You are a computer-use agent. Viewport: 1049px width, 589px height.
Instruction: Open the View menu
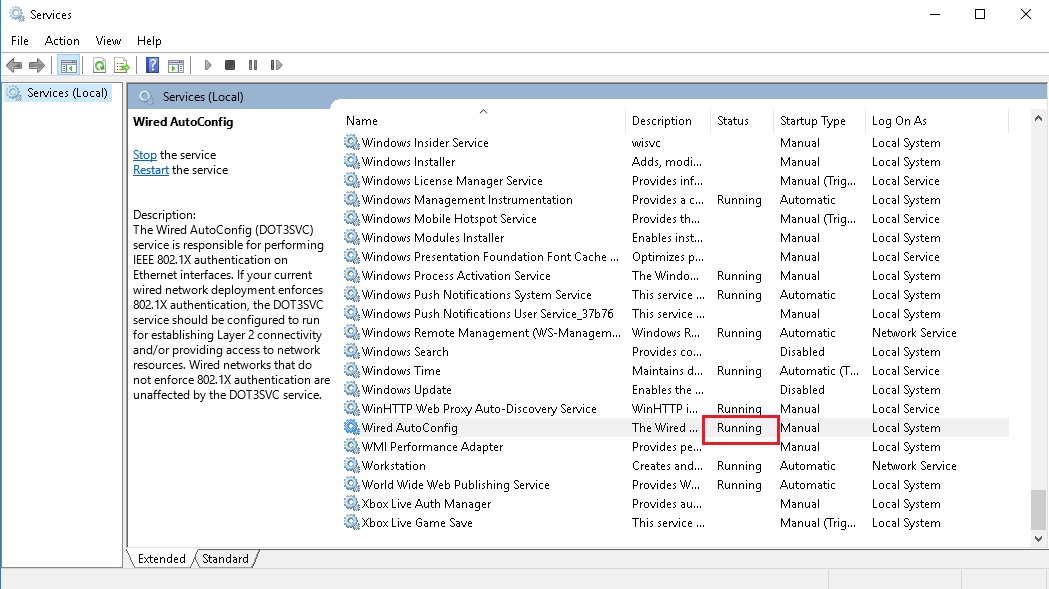point(108,41)
